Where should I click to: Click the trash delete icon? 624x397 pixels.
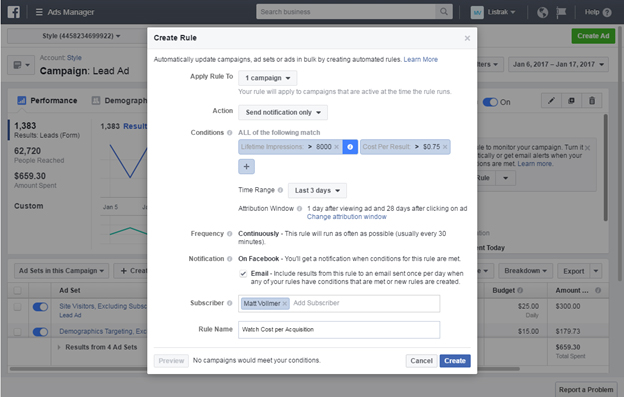tap(592, 101)
